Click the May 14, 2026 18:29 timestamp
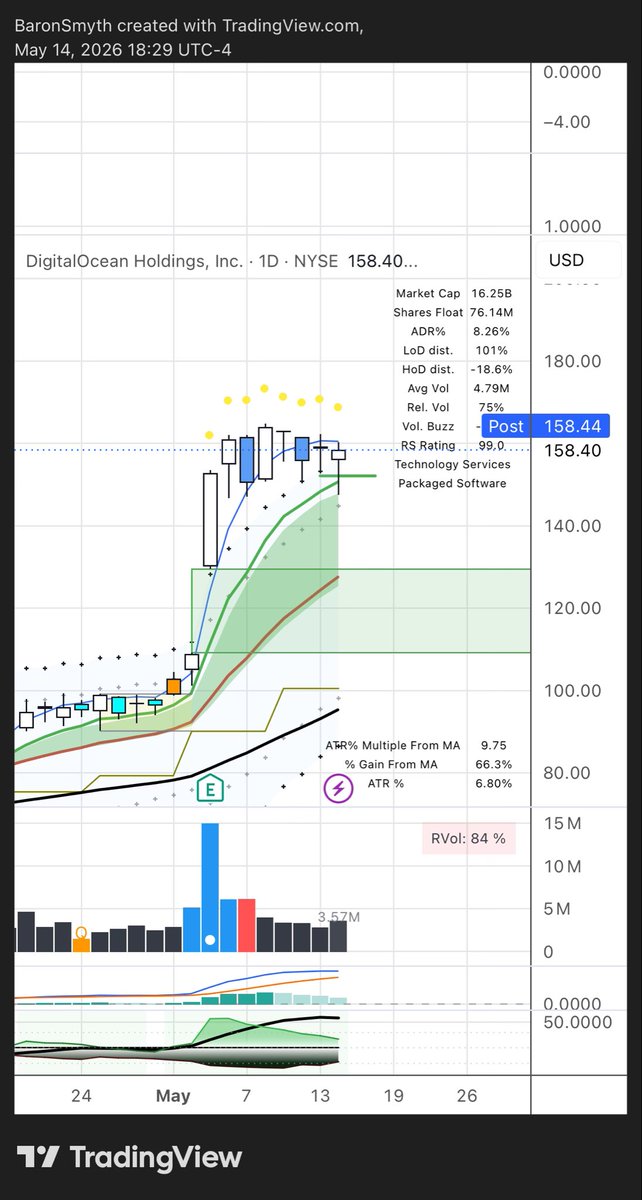 pos(123,50)
